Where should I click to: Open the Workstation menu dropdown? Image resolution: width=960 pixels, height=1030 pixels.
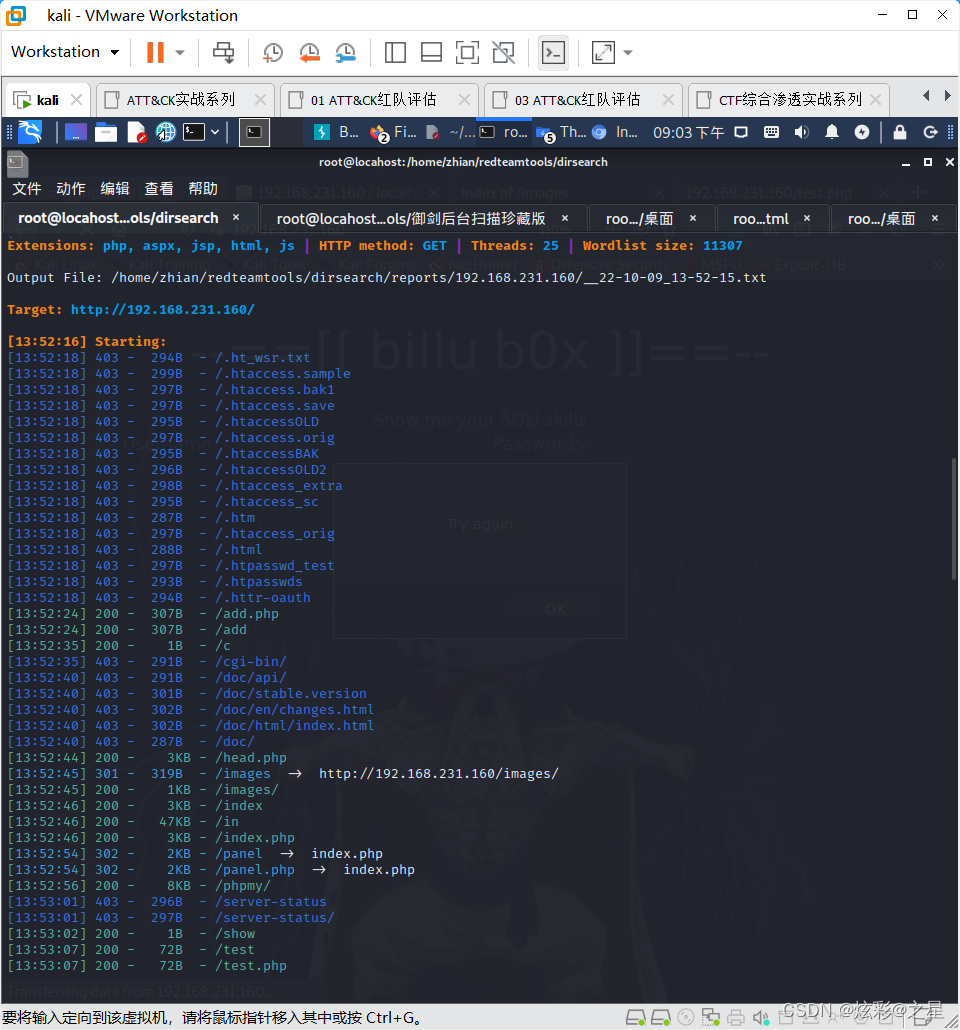click(65, 52)
